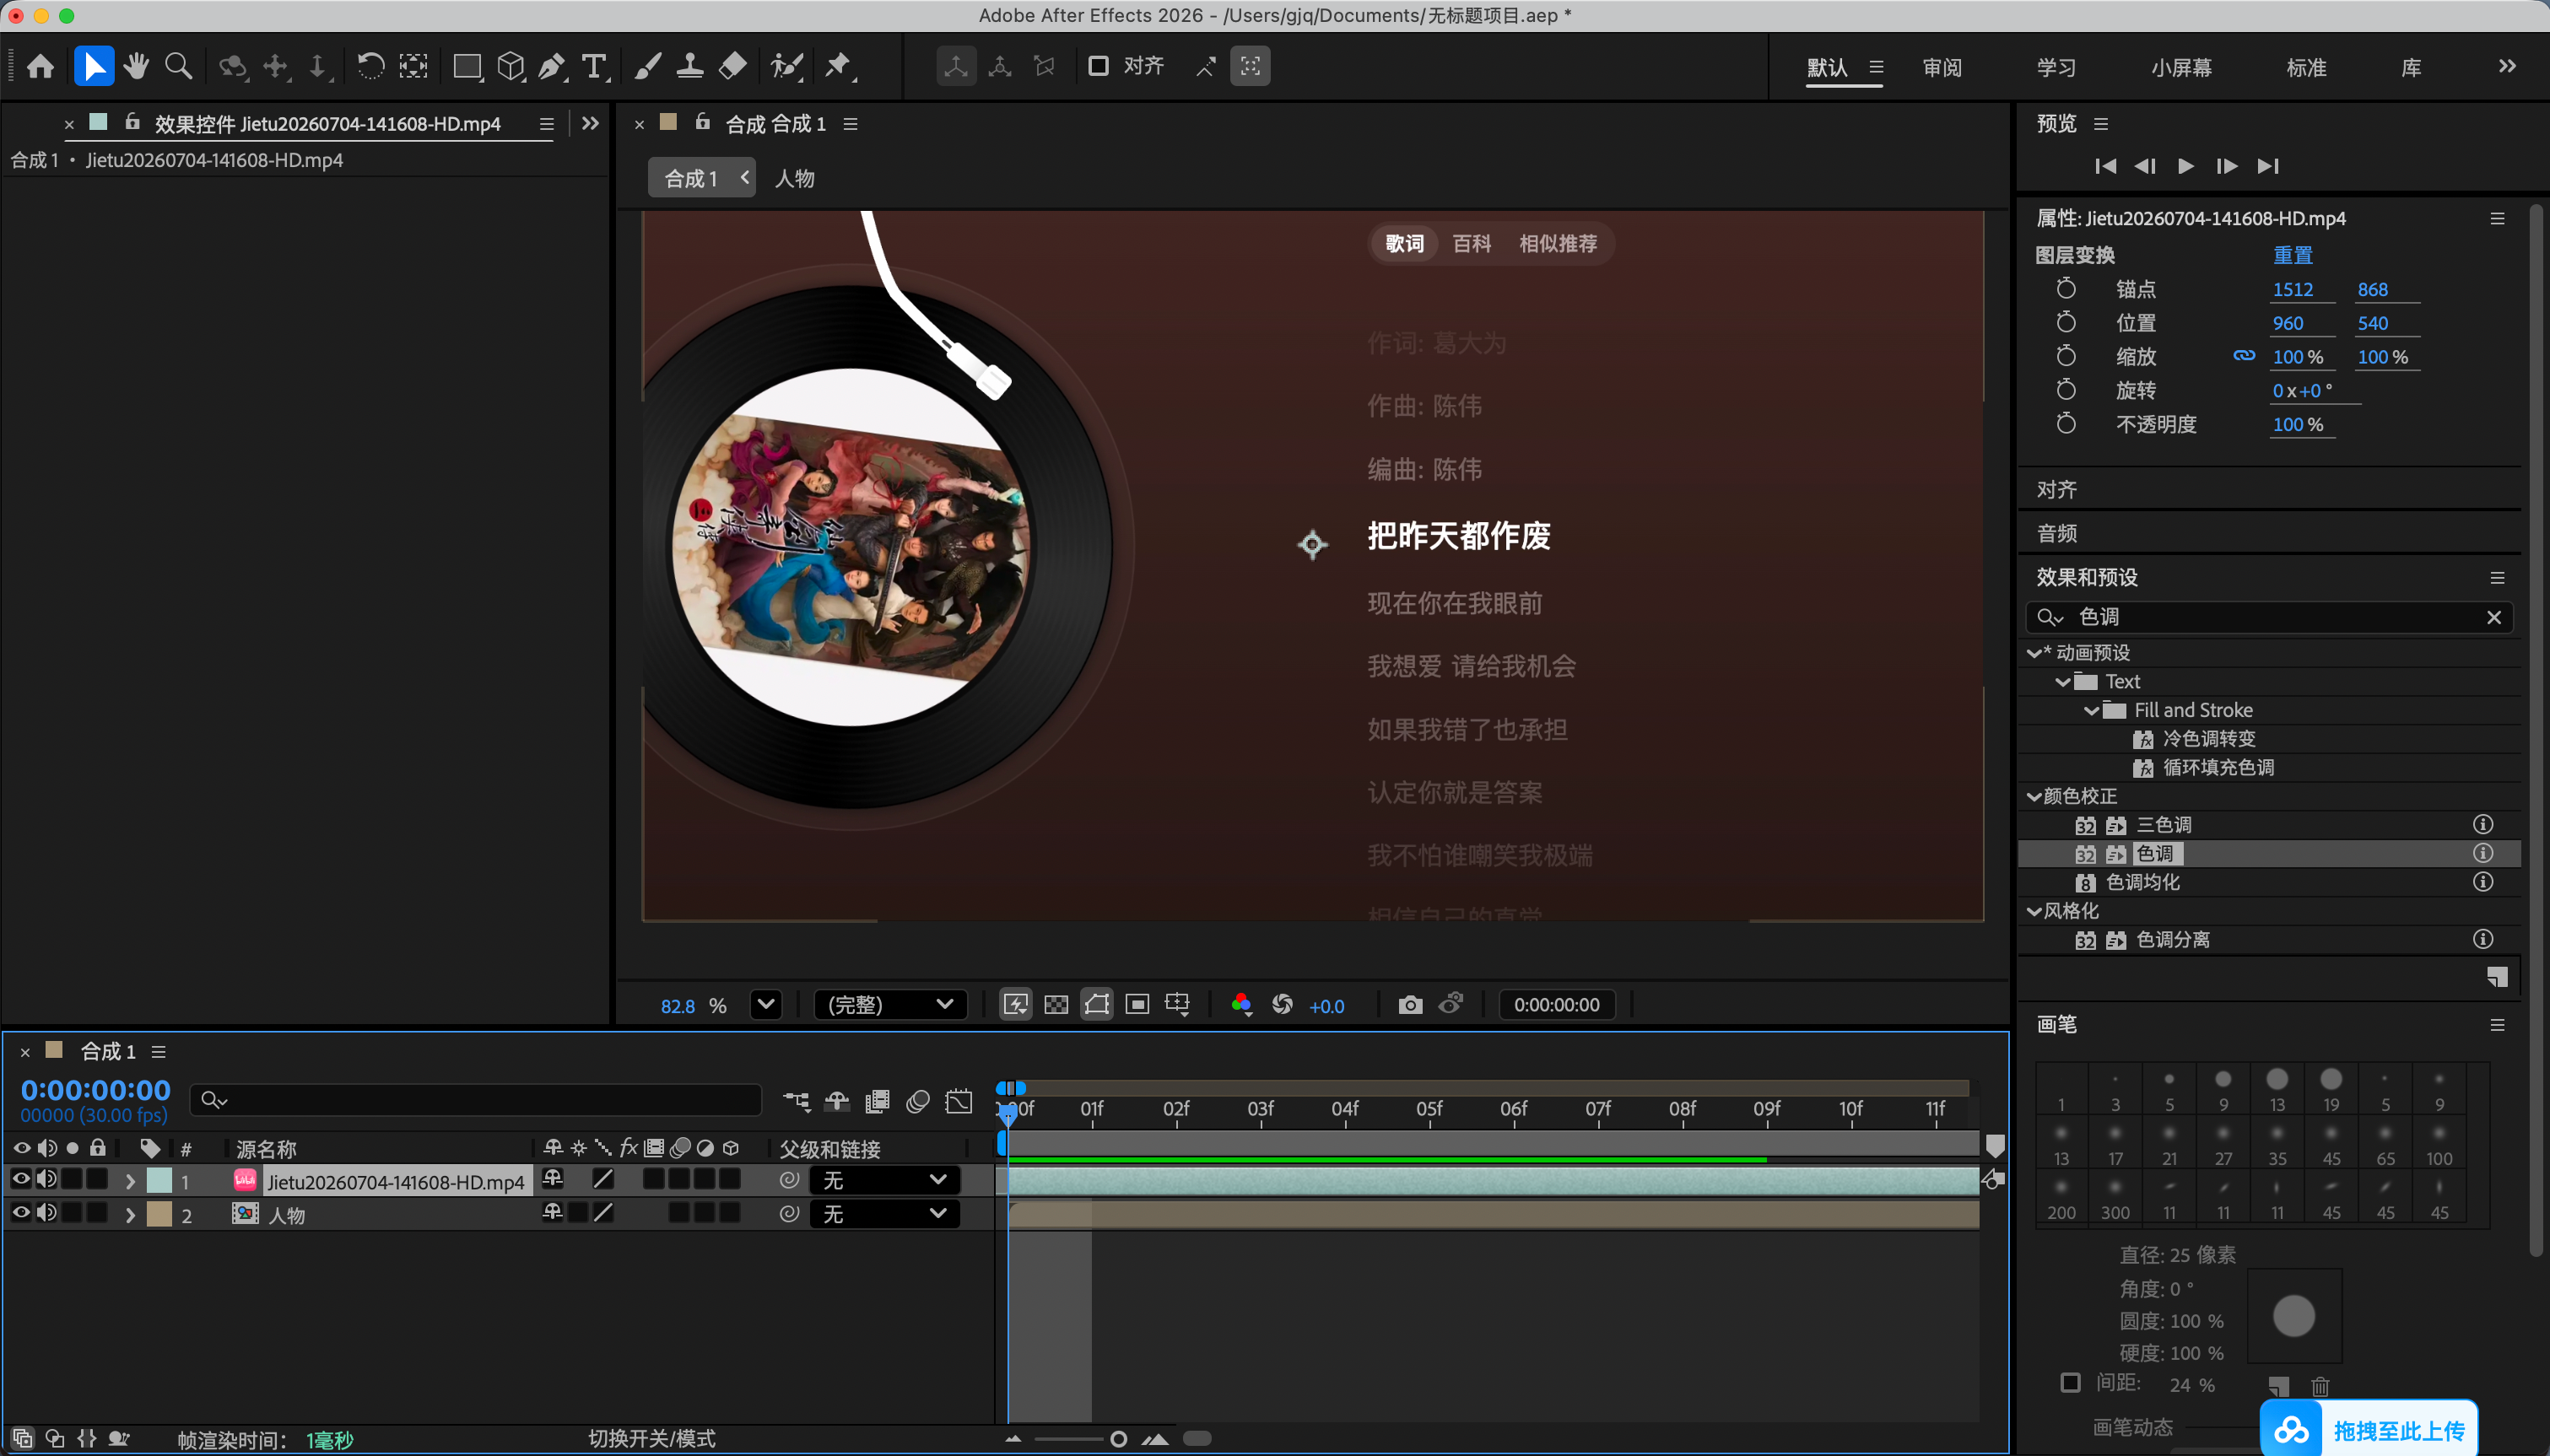Pick the Zoom magnifier tool
Image resolution: width=2550 pixels, height=1456 pixels.
coord(179,67)
